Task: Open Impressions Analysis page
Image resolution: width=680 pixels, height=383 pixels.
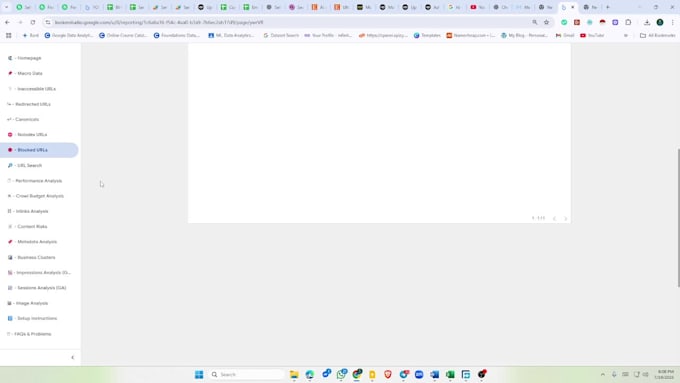Action: [39, 272]
